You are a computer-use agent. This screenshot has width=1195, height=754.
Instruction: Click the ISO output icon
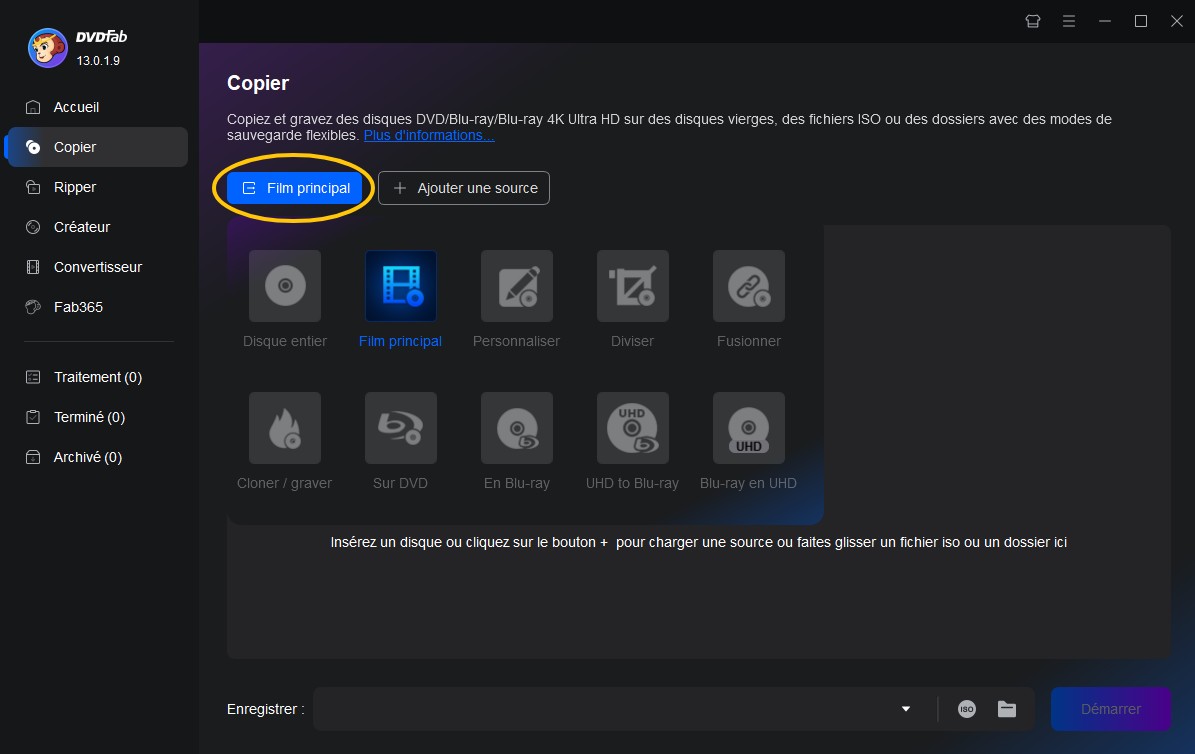(966, 709)
